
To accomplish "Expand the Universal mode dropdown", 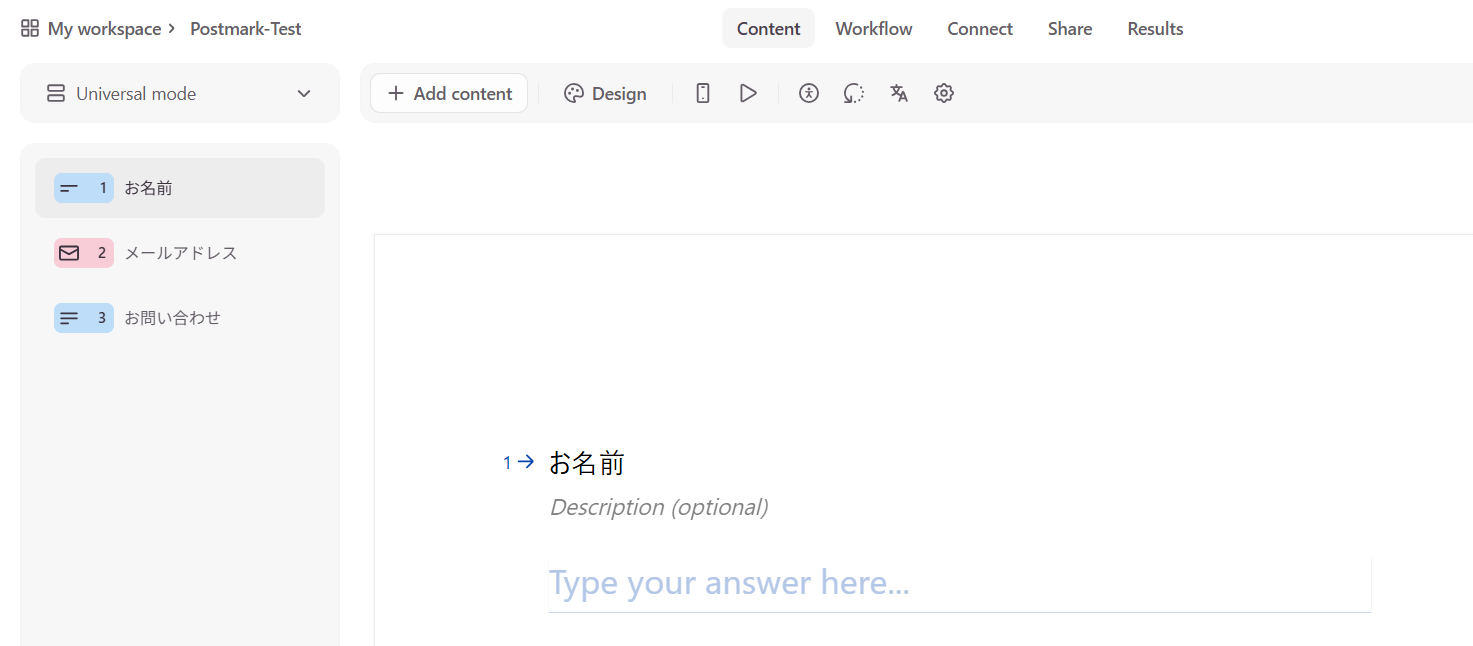I will [x=180, y=93].
